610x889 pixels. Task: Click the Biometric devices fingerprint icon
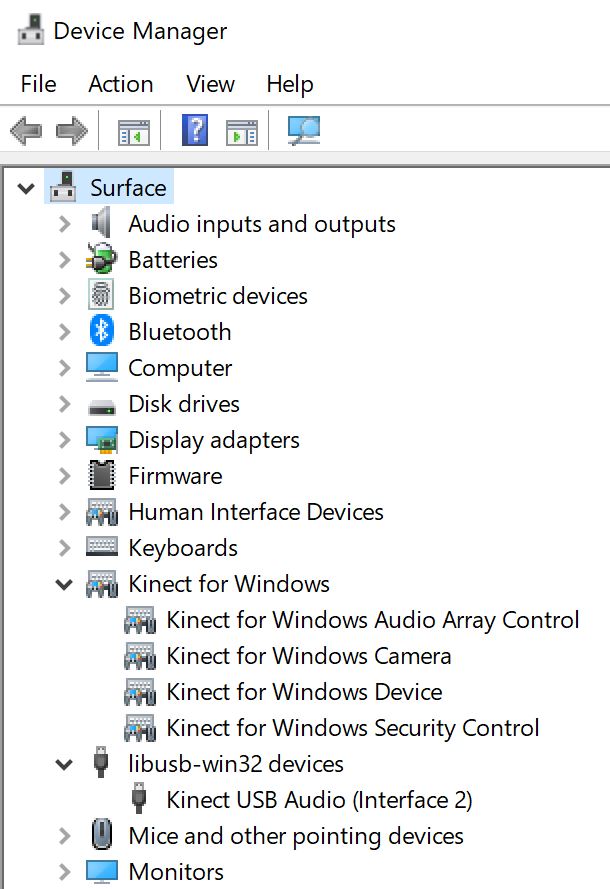[102, 296]
